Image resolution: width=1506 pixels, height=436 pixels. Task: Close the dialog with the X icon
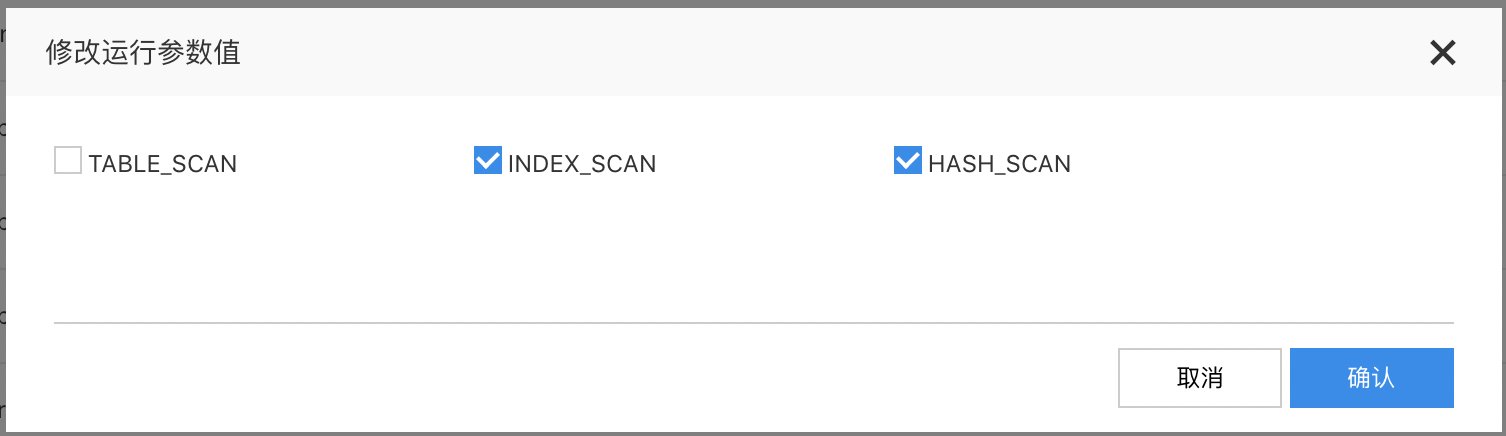tap(1442, 53)
